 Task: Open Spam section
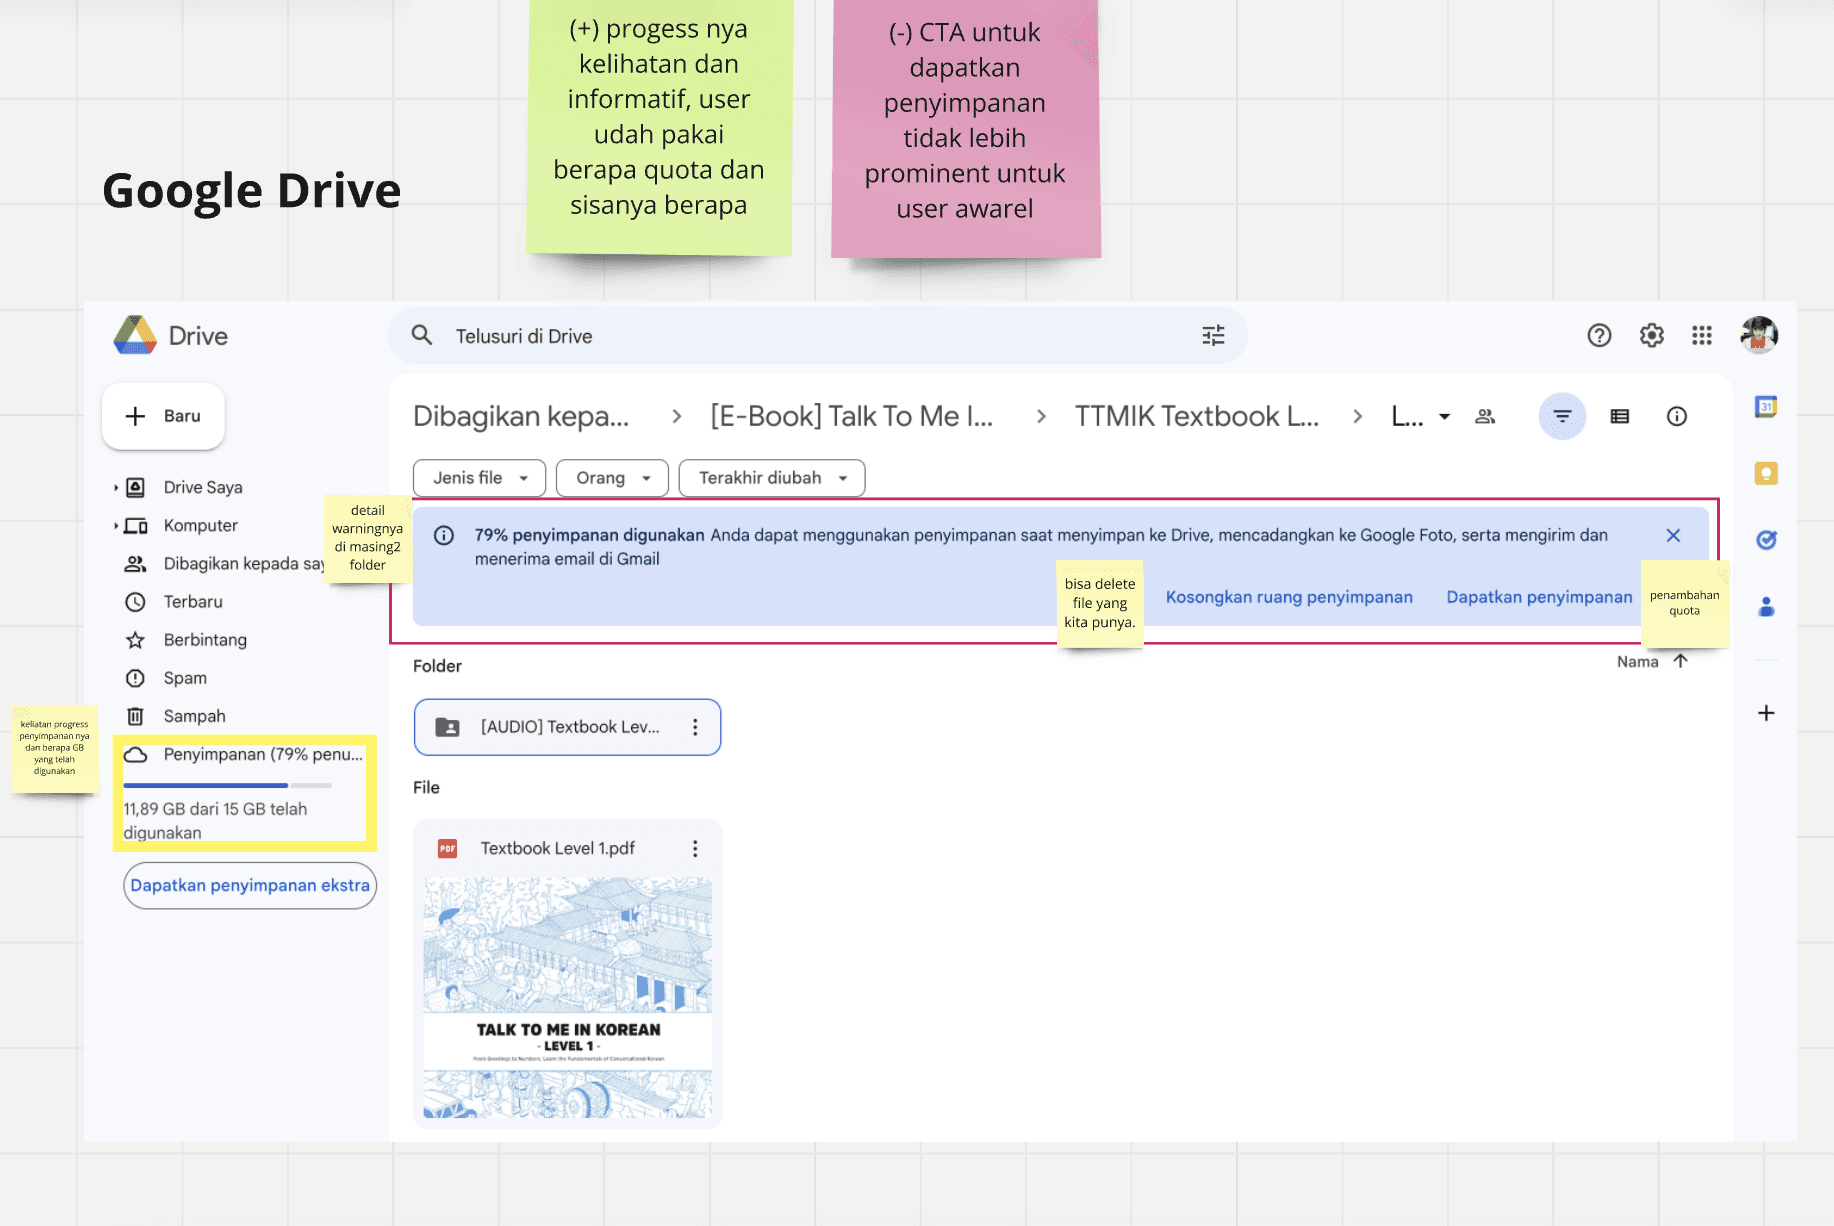(x=185, y=678)
